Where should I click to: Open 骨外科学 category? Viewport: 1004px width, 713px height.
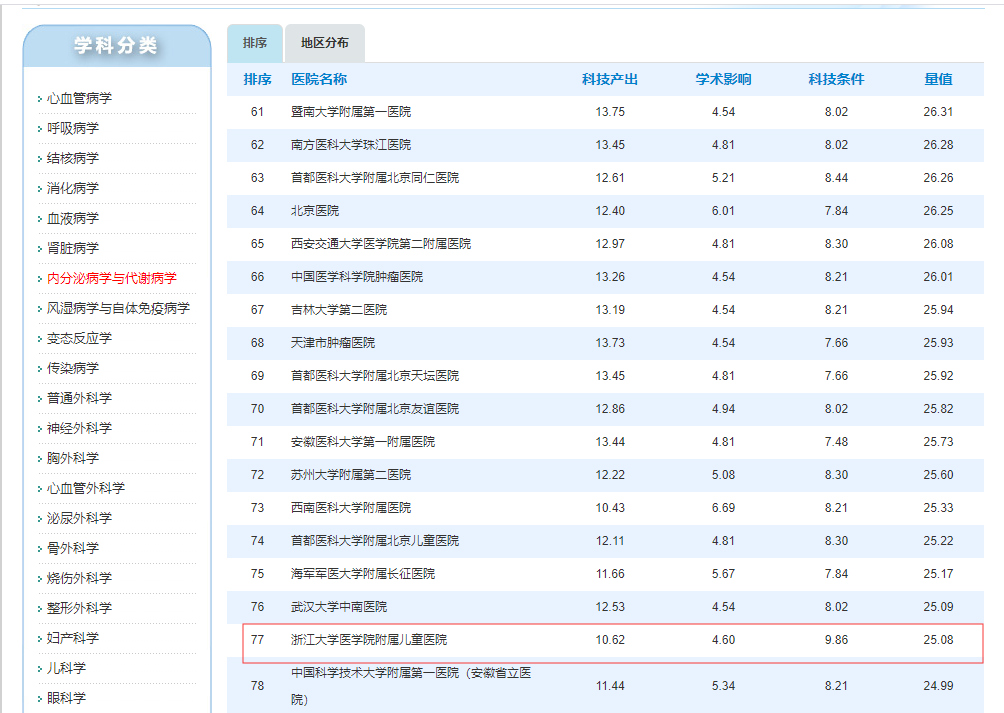coord(73,549)
